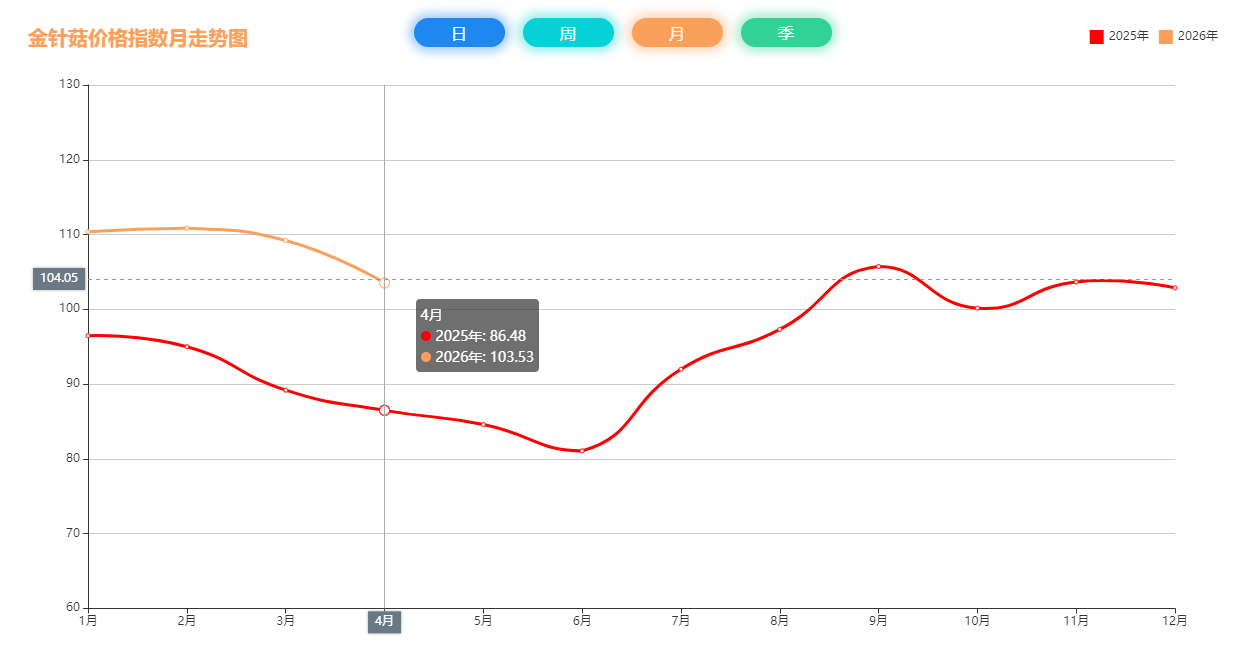1257x666 pixels.
Task: Switch to the 日 (daily) view
Action: (459, 33)
